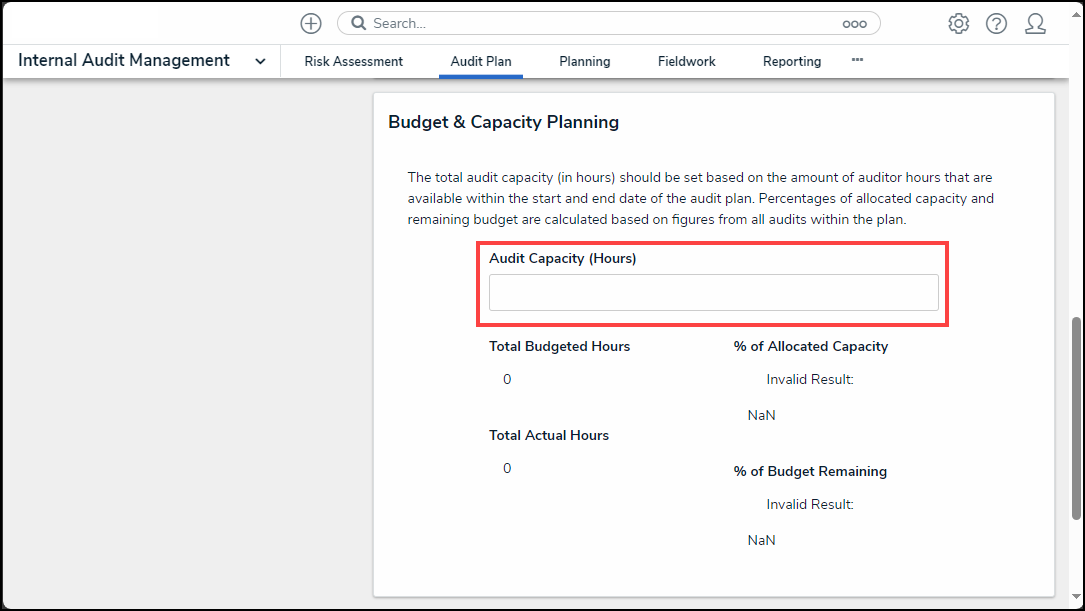The height and width of the screenshot is (611, 1085).
Task: Open the settings gear icon
Action: 958,23
